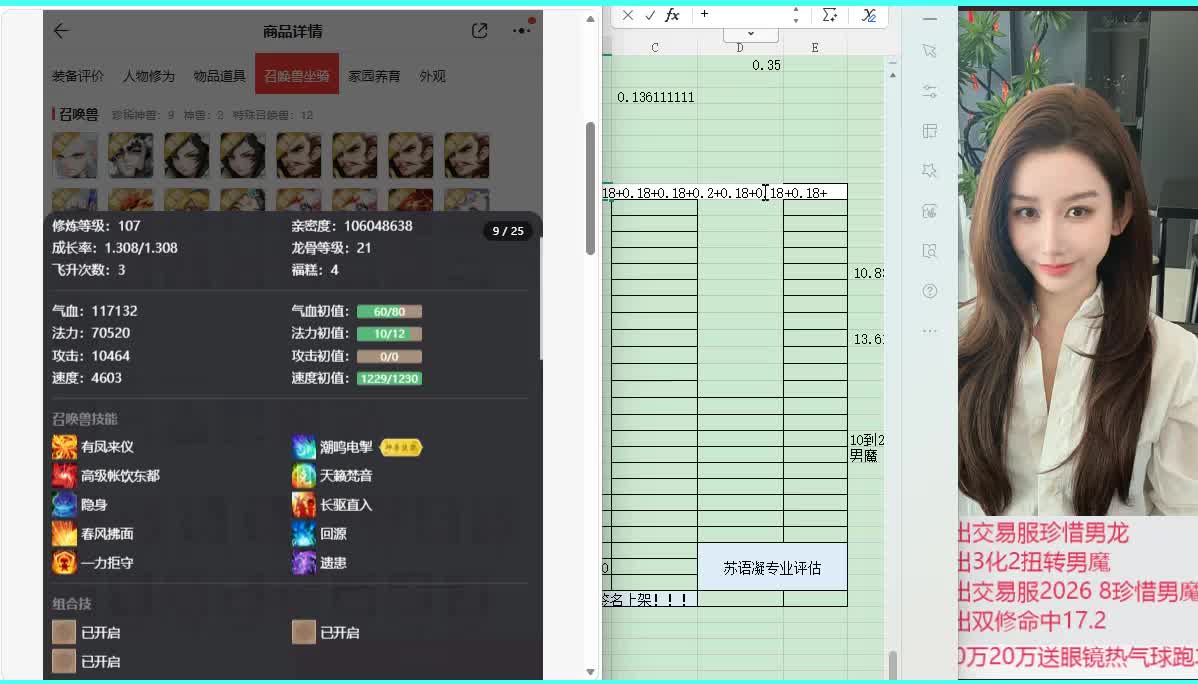Click the 龙骨等级: 21 text
The width and height of the screenshot is (1198, 684).
click(331, 248)
